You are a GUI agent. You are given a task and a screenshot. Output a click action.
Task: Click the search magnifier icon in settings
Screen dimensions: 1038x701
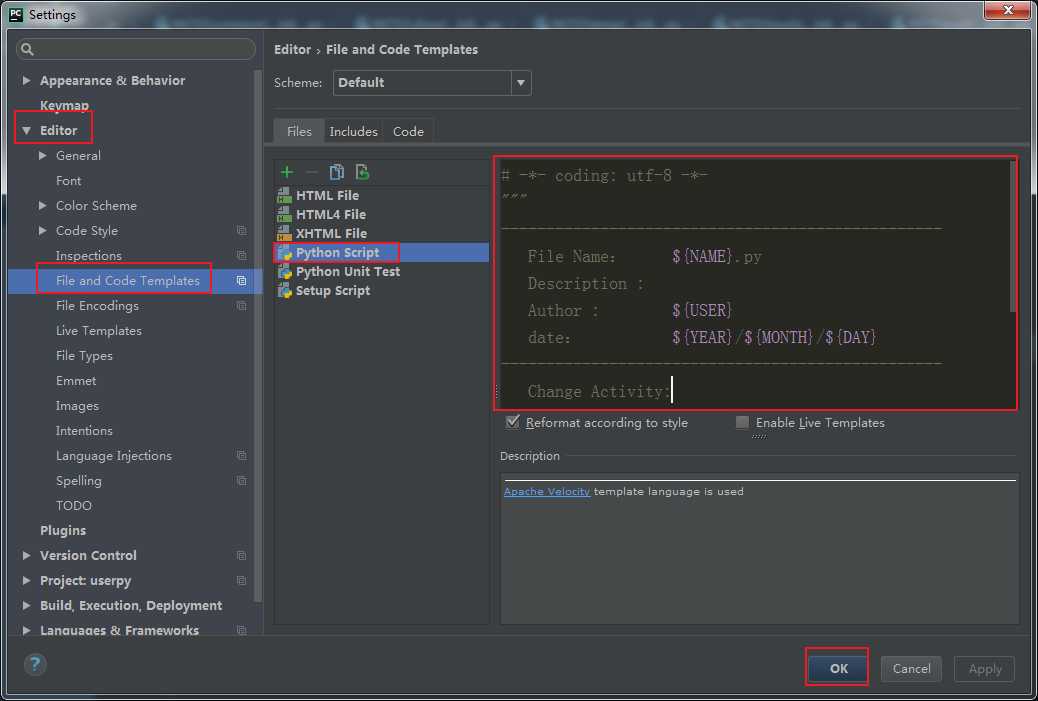[x=27, y=49]
